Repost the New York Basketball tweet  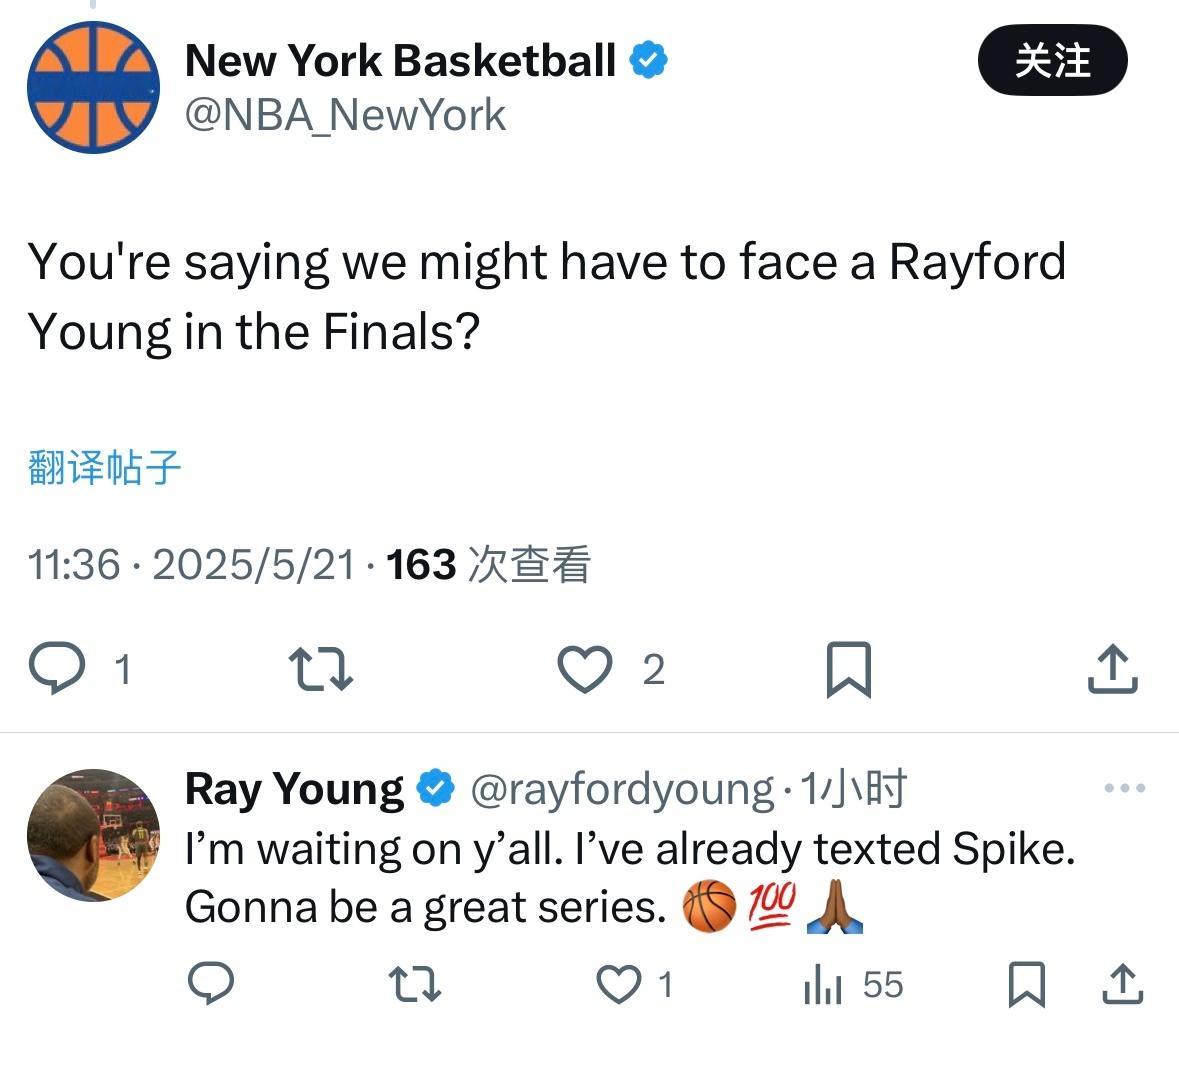click(320, 669)
